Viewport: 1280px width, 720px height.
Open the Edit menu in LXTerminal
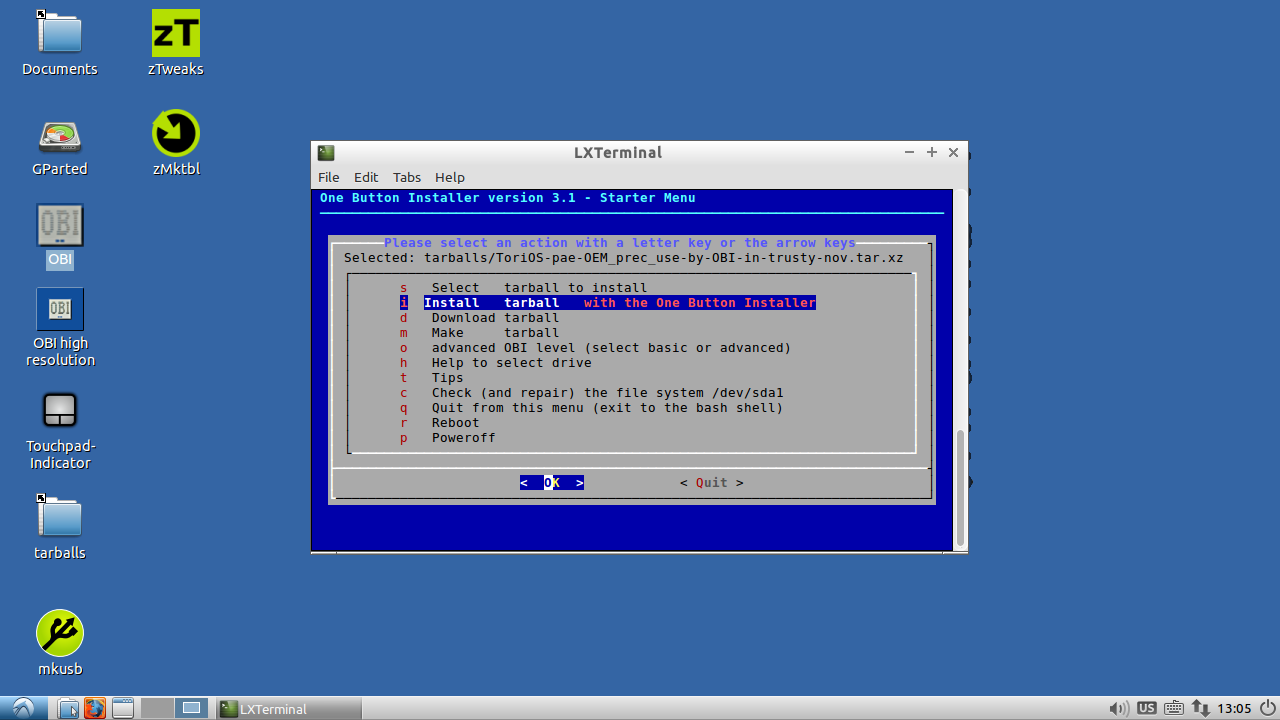[366, 177]
